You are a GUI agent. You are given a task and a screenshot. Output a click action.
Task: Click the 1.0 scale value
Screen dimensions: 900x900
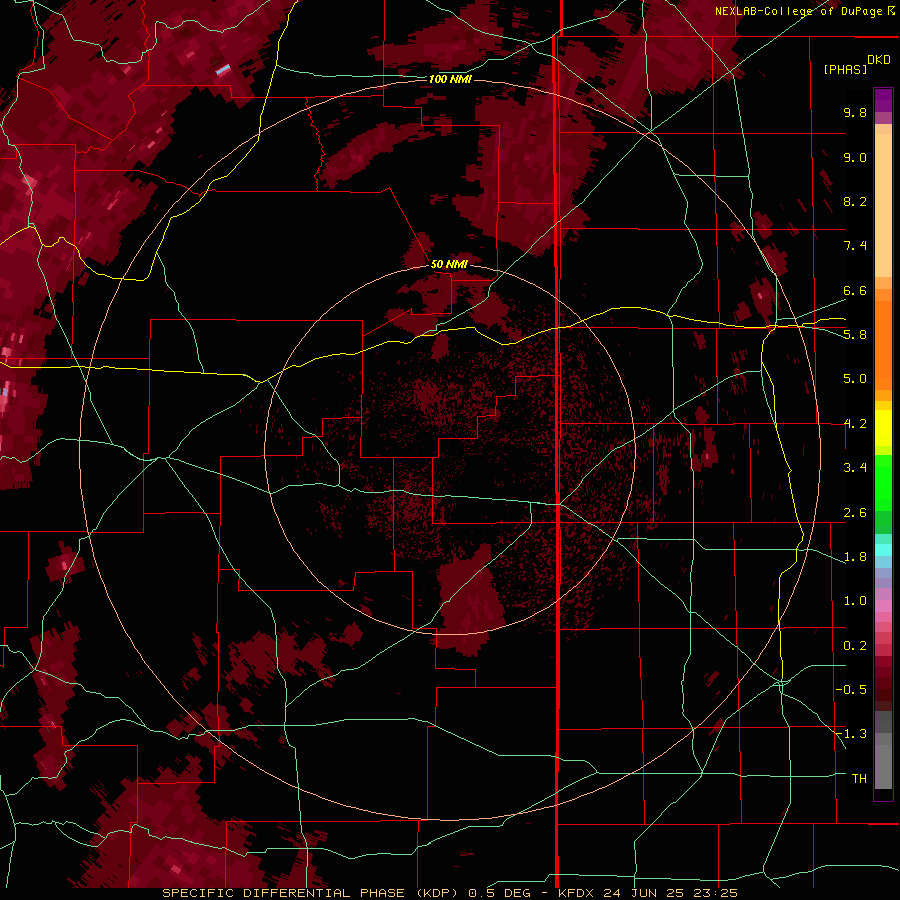(855, 601)
